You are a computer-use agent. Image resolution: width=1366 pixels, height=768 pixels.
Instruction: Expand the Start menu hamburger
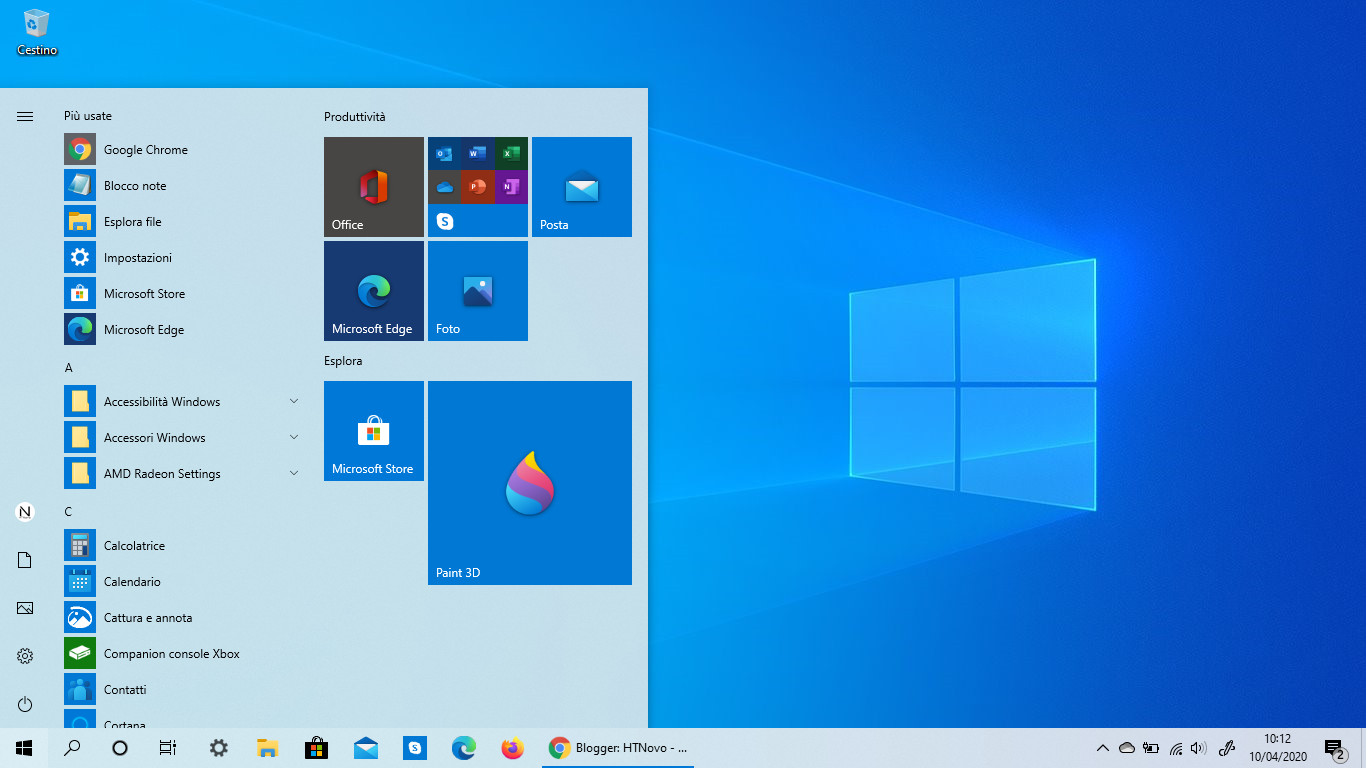pyautogui.click(x=25, y=116)
